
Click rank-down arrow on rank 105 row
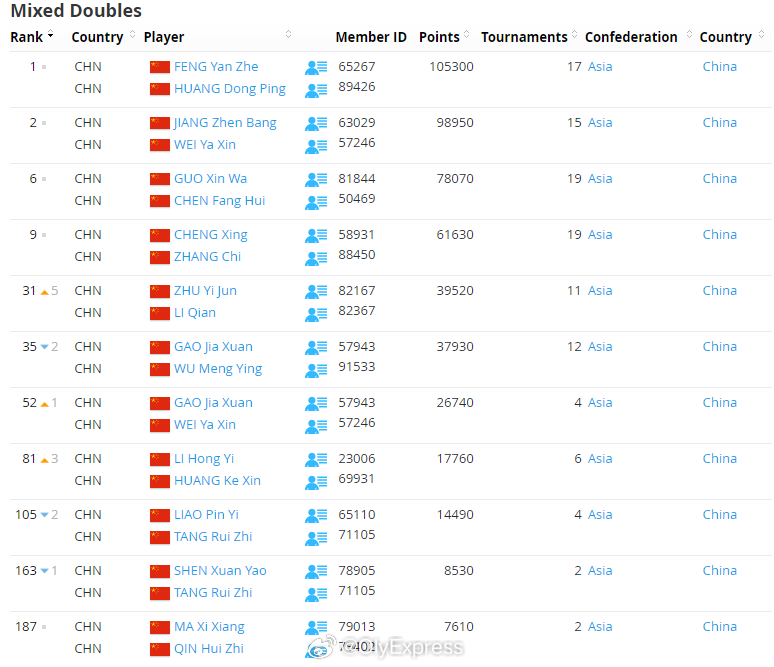[x=44, y=515]
